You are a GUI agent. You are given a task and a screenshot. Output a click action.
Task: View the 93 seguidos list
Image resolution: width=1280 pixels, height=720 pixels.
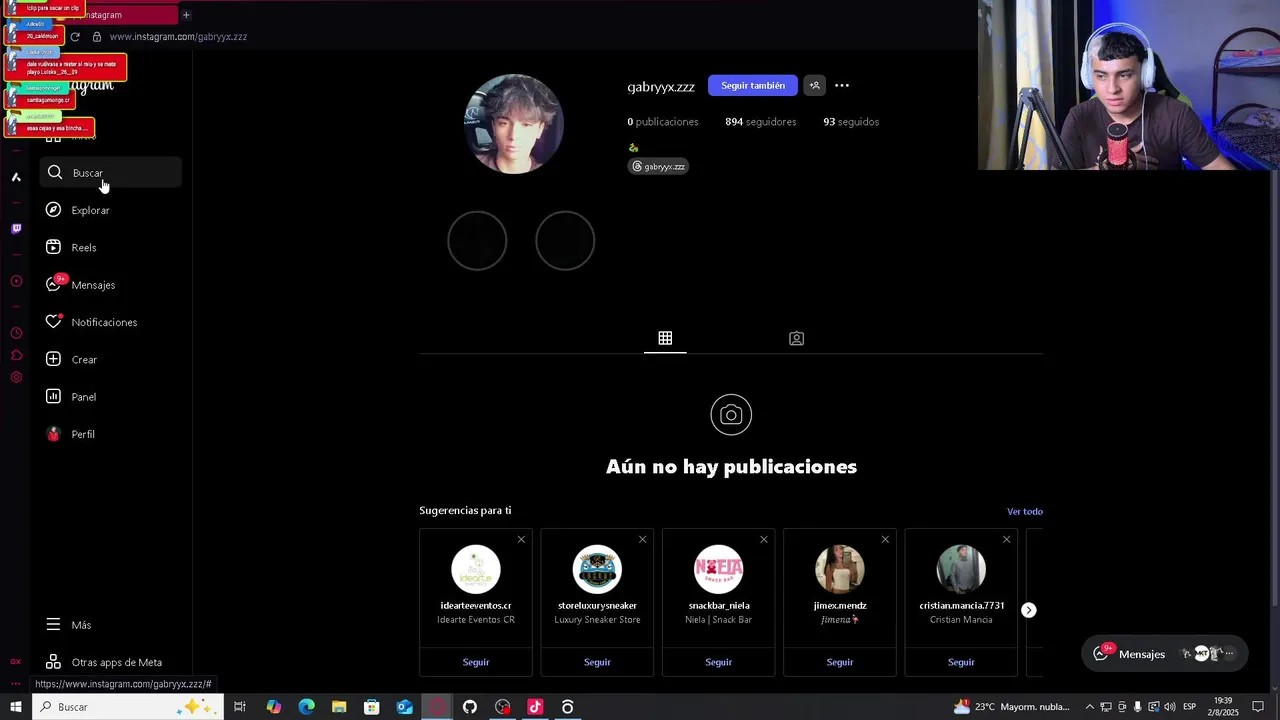click(851, 122)
